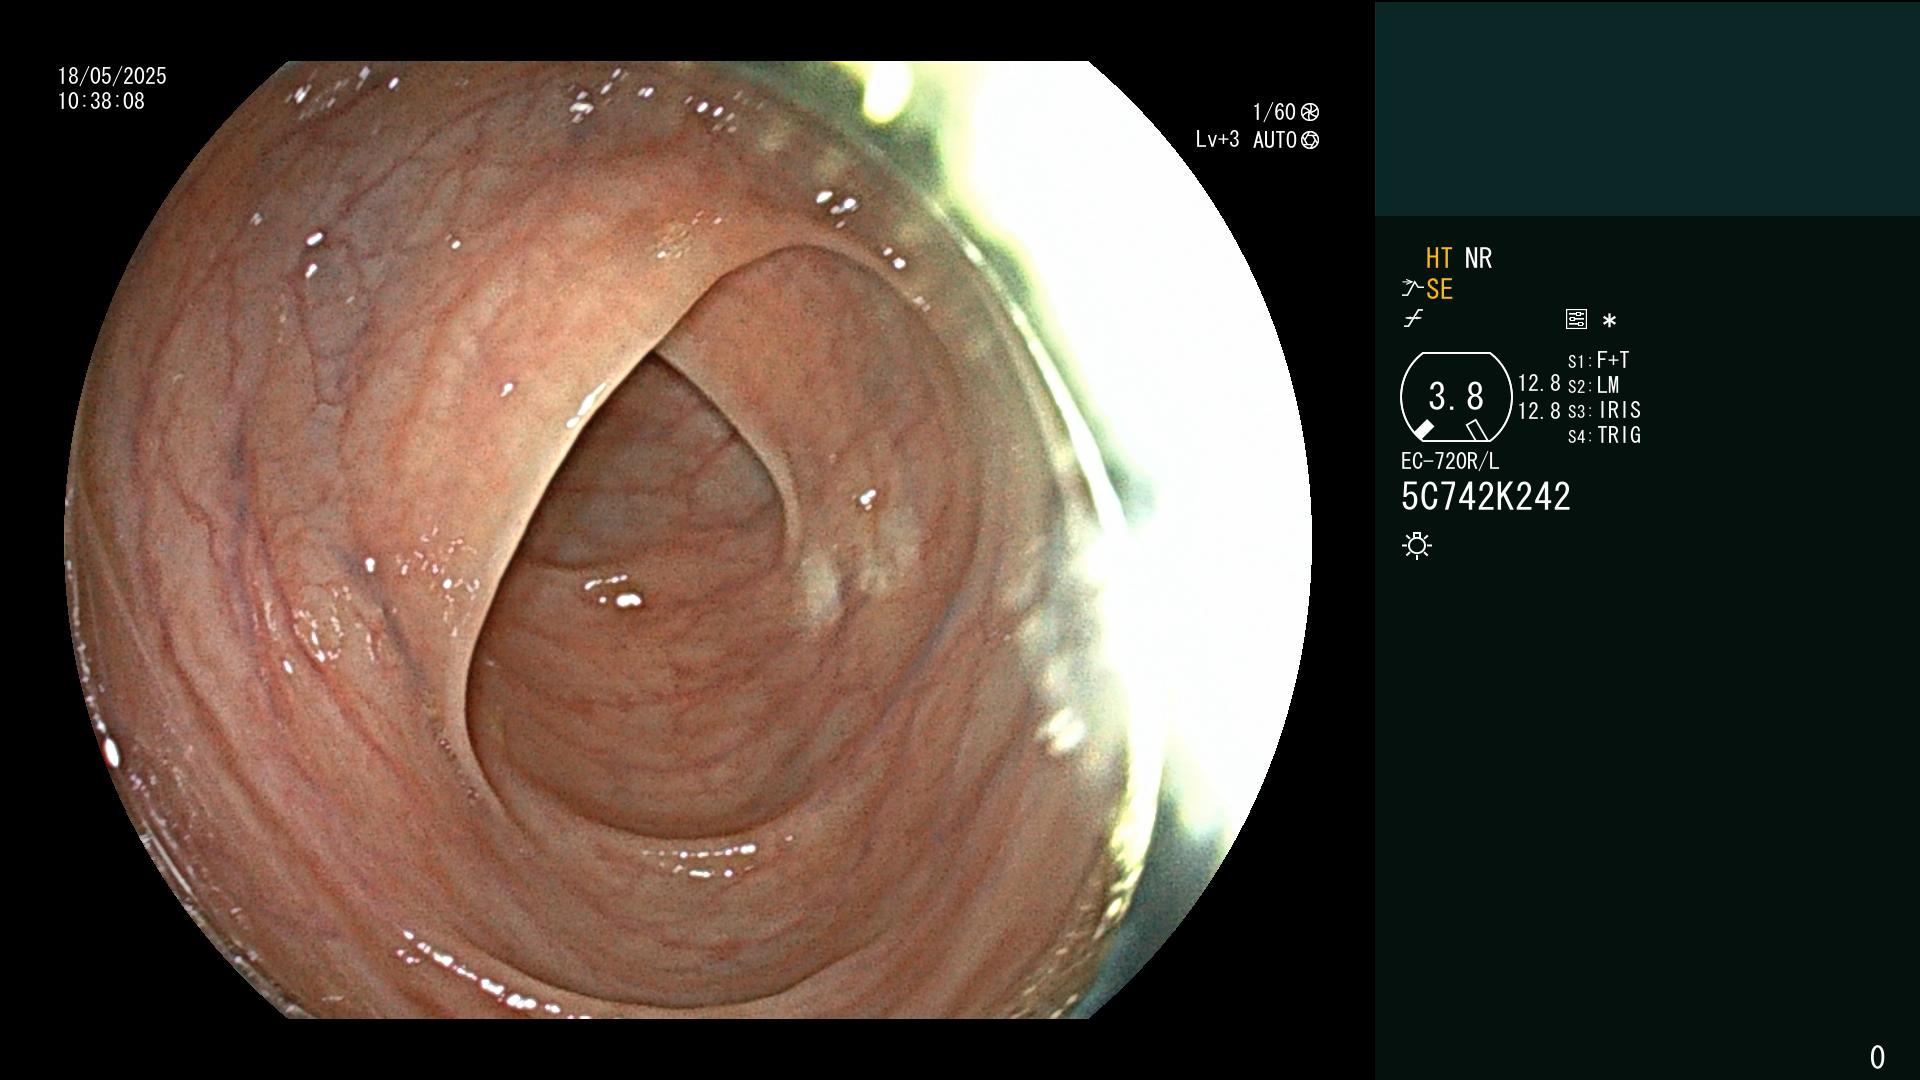Click the date 18/05/2025

tap(112, 76)
